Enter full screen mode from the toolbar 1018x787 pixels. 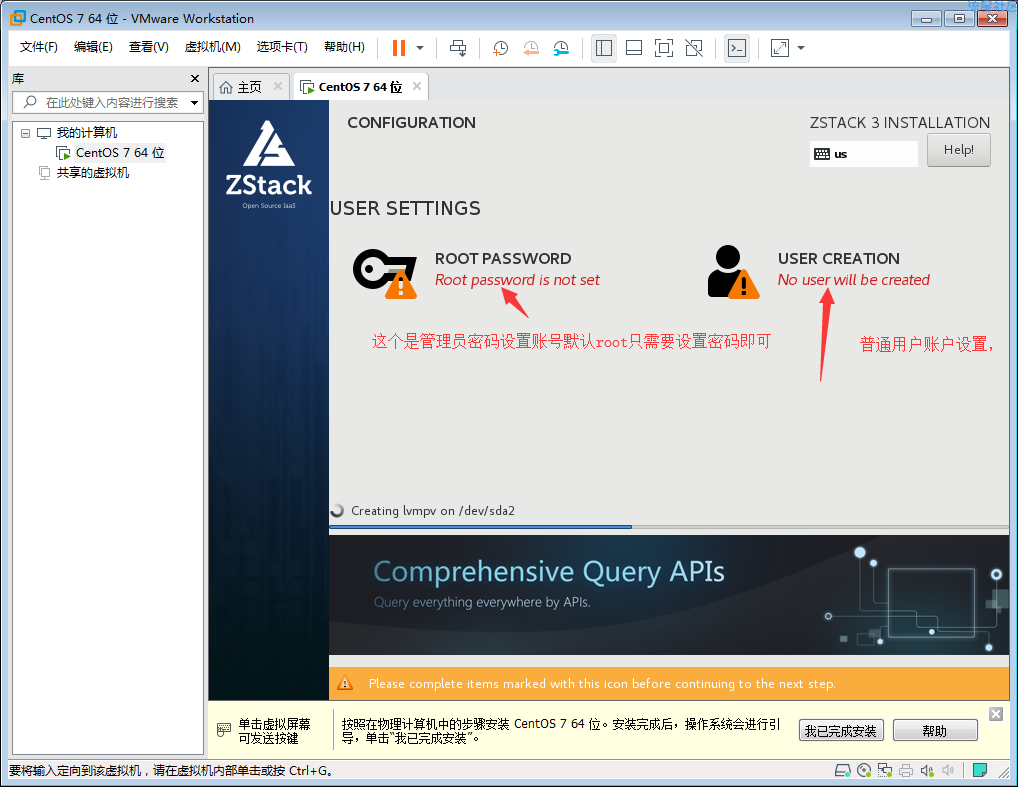coord(664,48)
